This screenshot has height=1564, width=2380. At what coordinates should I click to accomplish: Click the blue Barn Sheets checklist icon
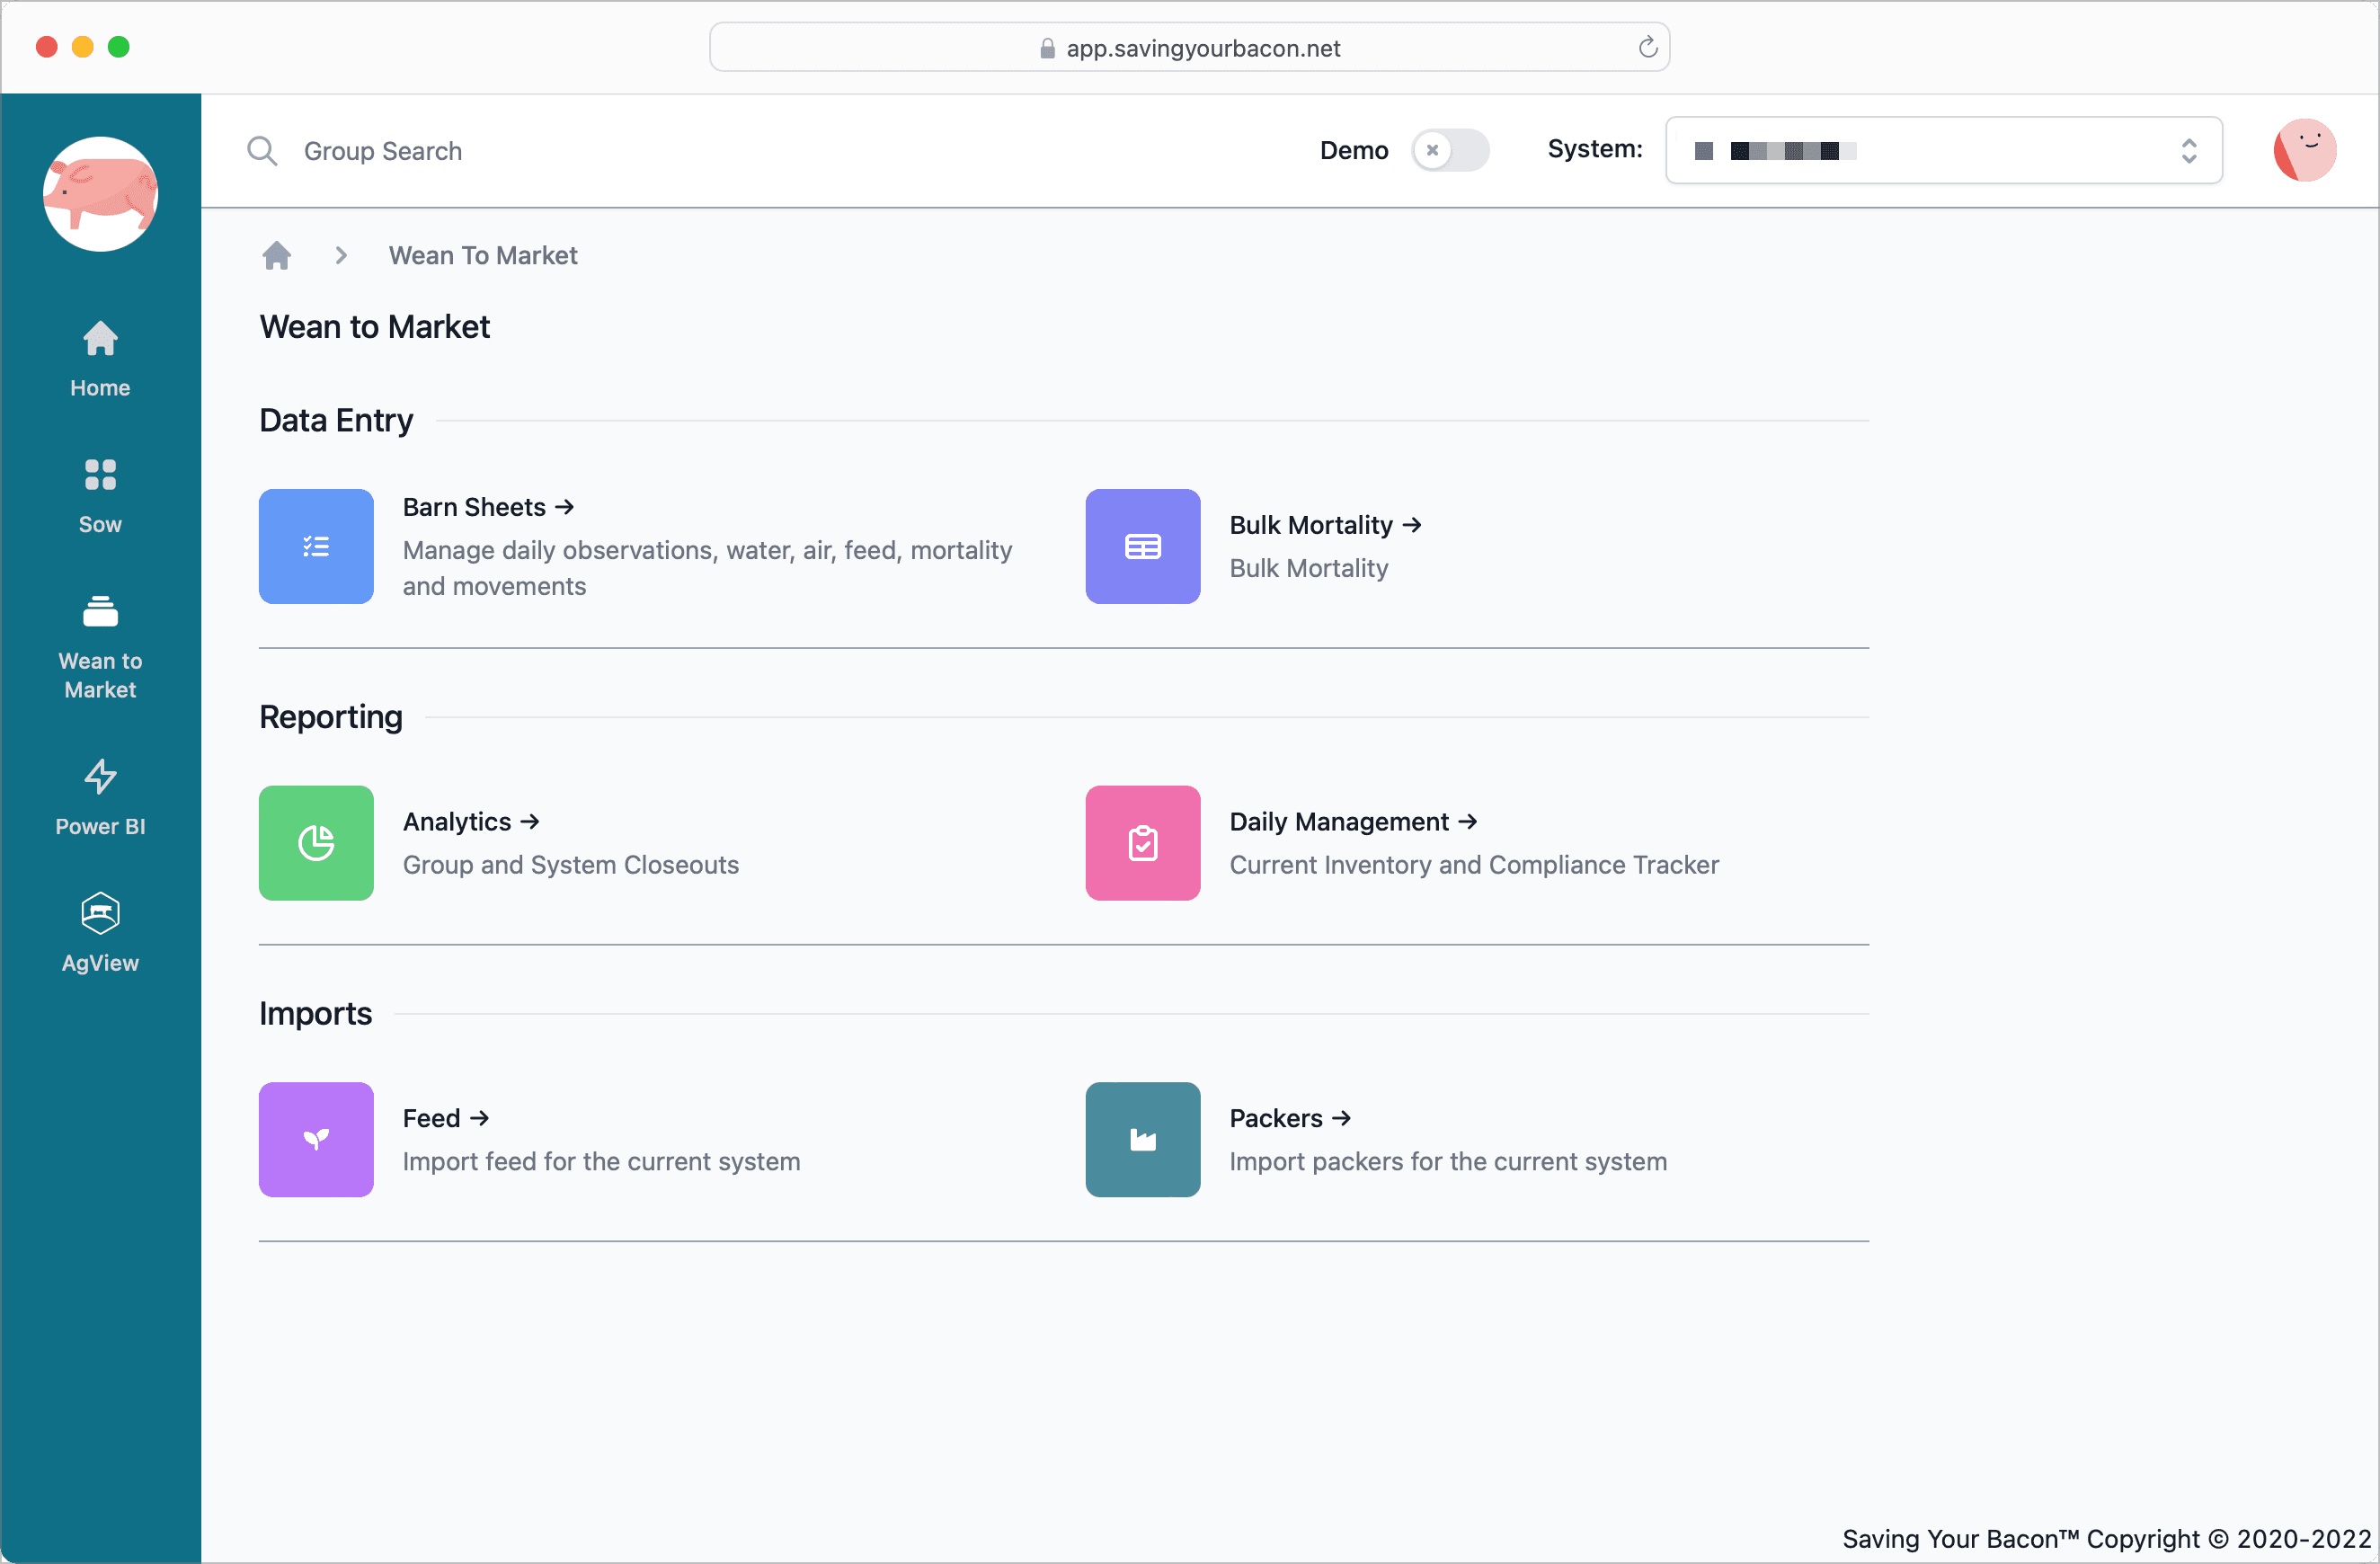[316, 546]
